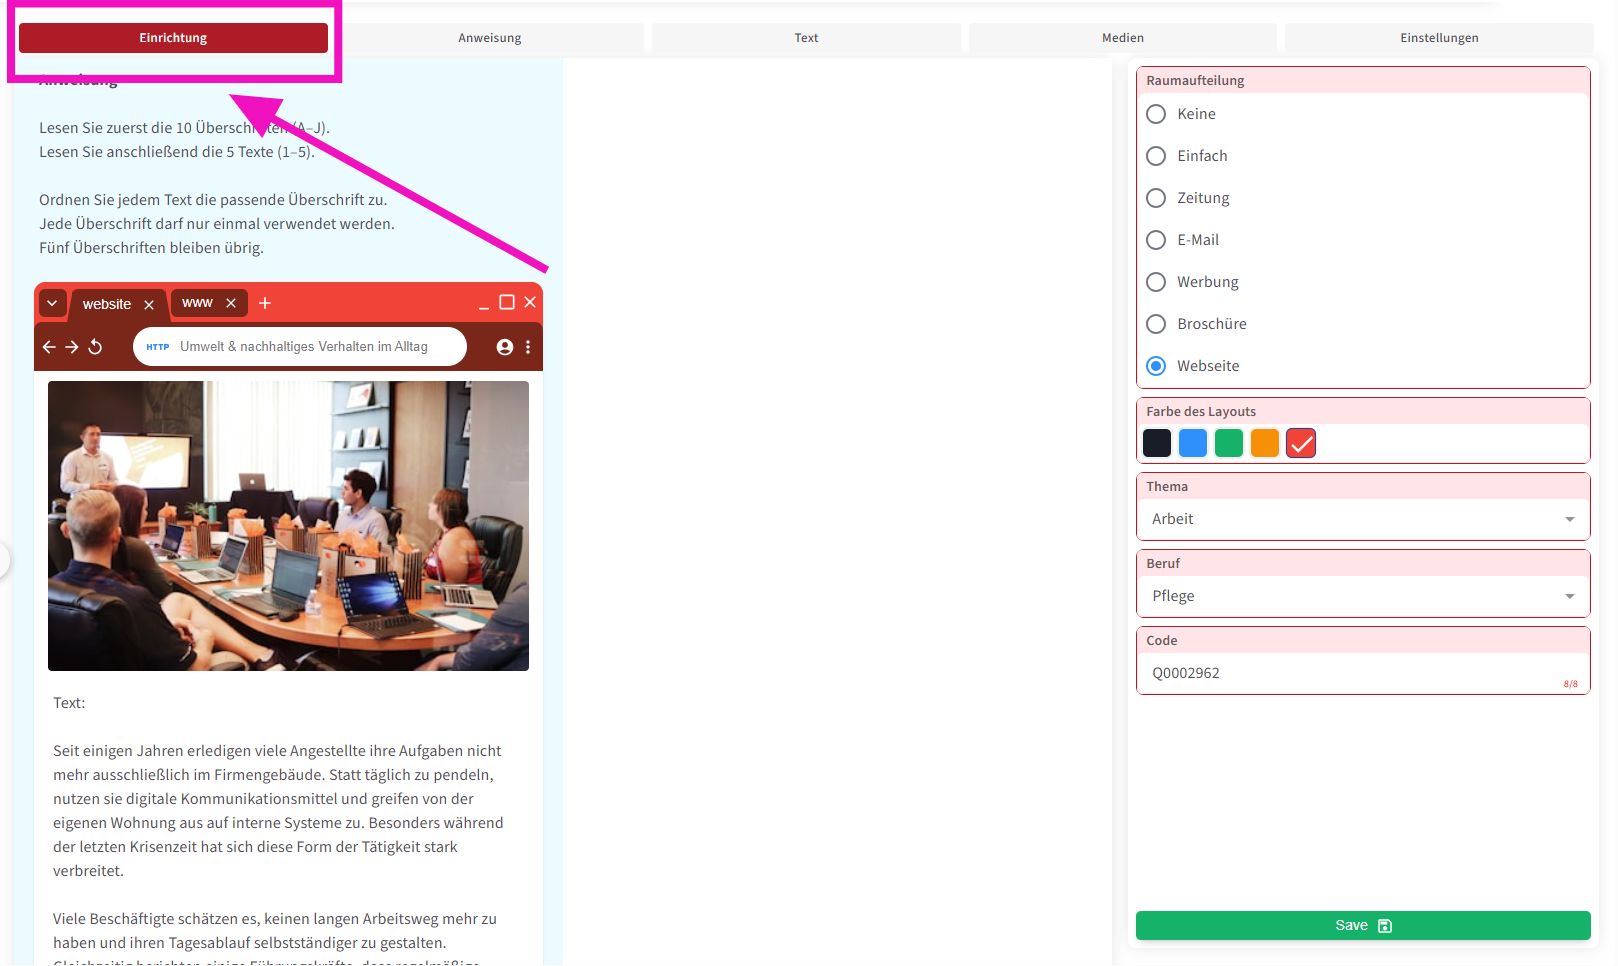Choose the Zeitung layout option

pyautogui.click(x=1156, y=198)
